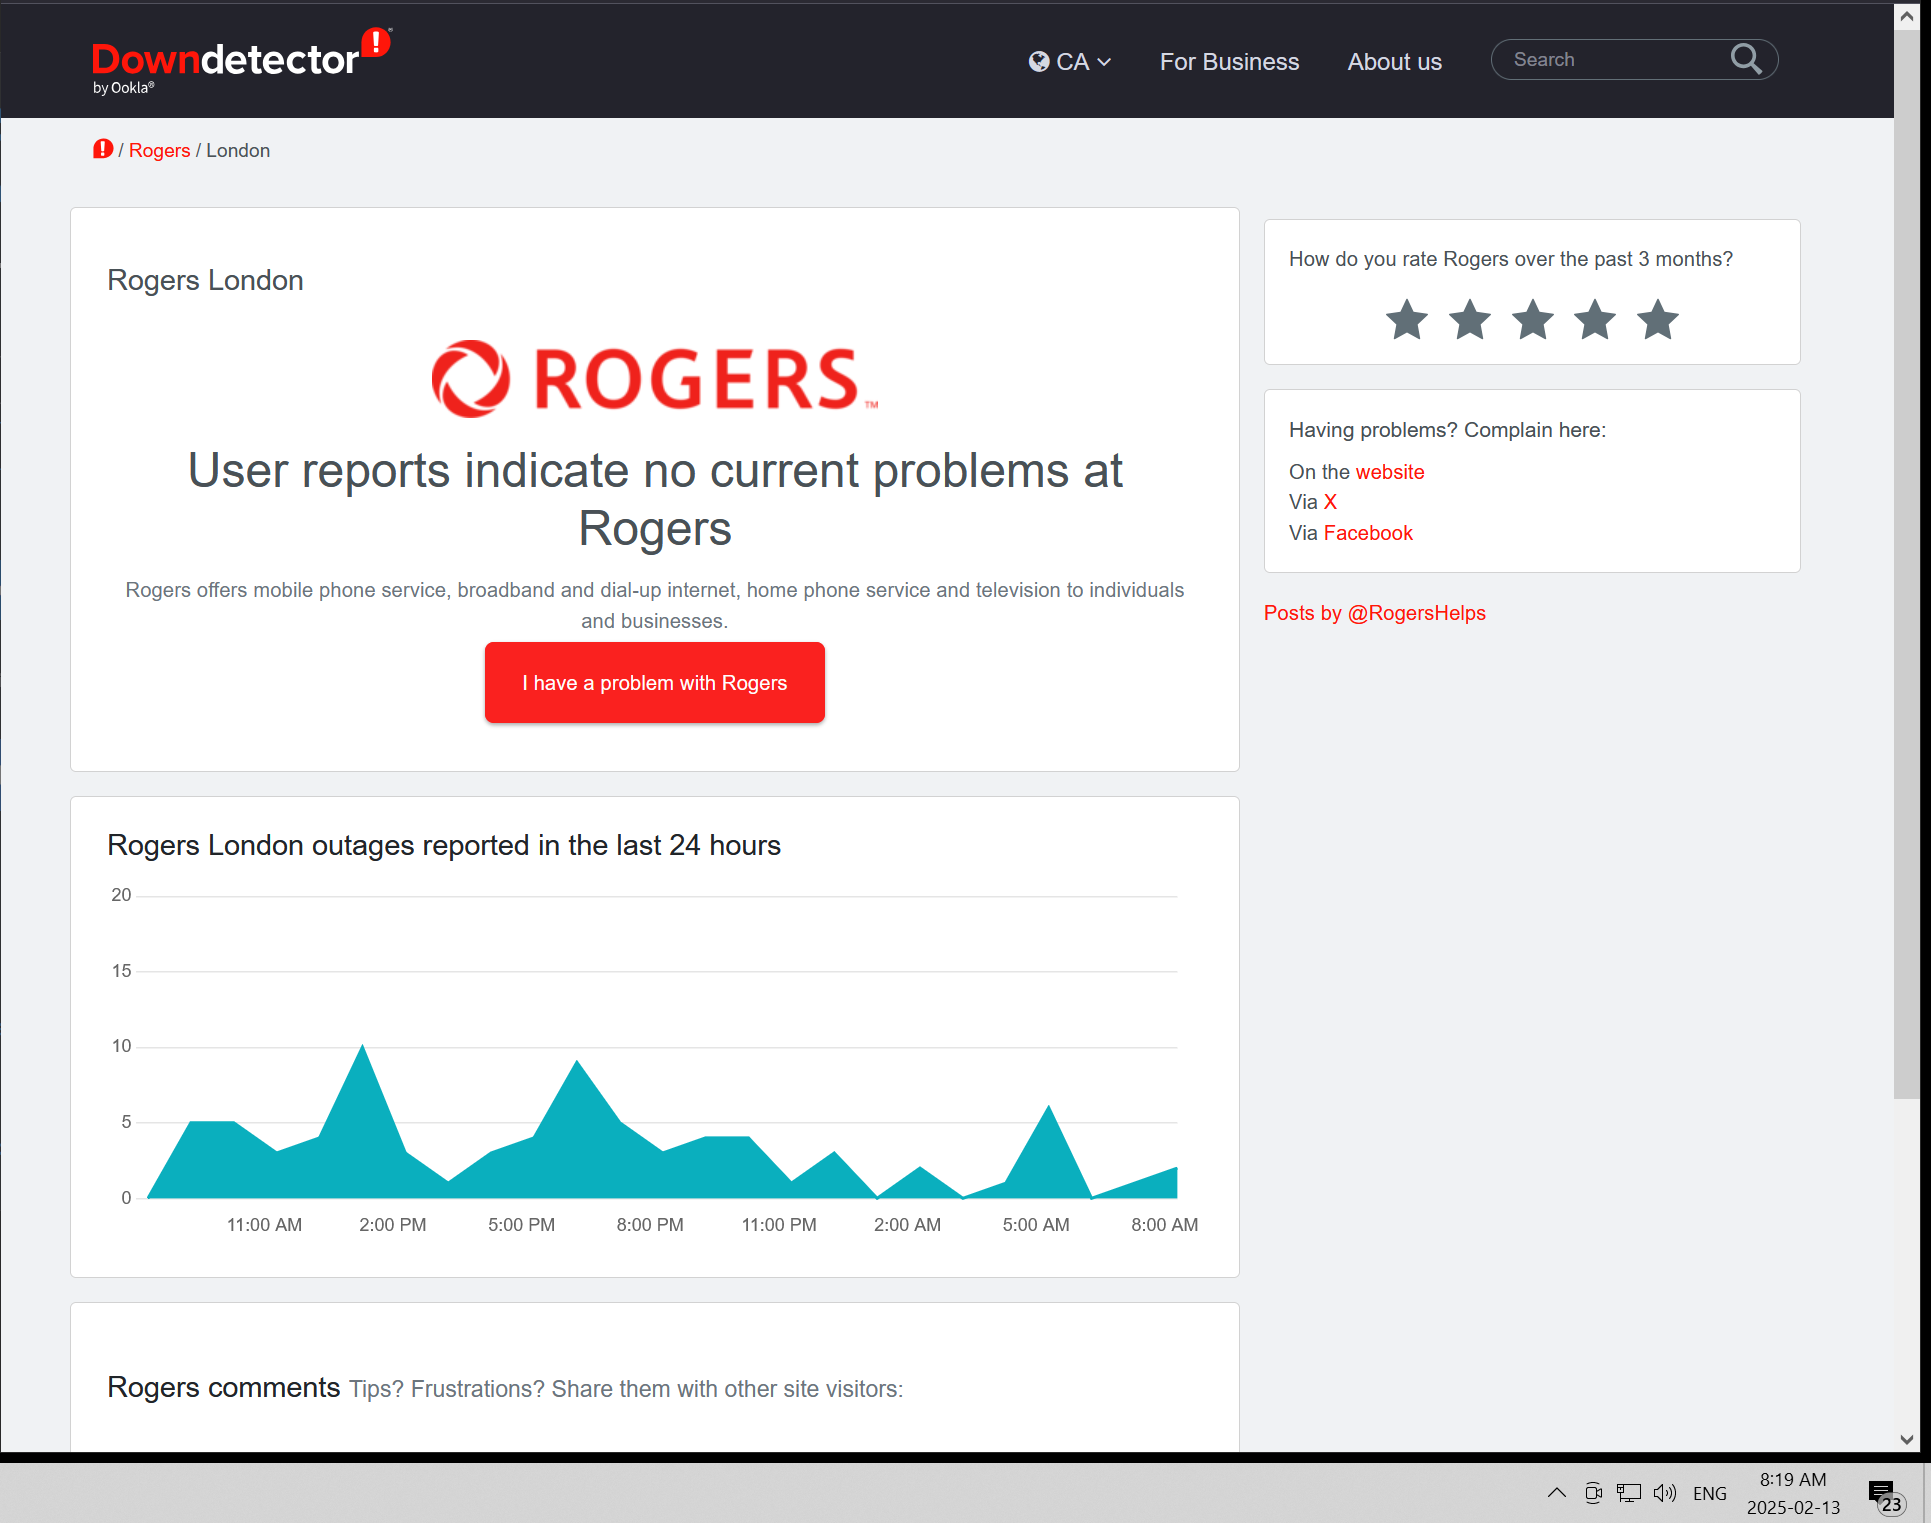Open the CA country selector dropdown
Screen dimensions: 1931x1523
[1070, 62]
